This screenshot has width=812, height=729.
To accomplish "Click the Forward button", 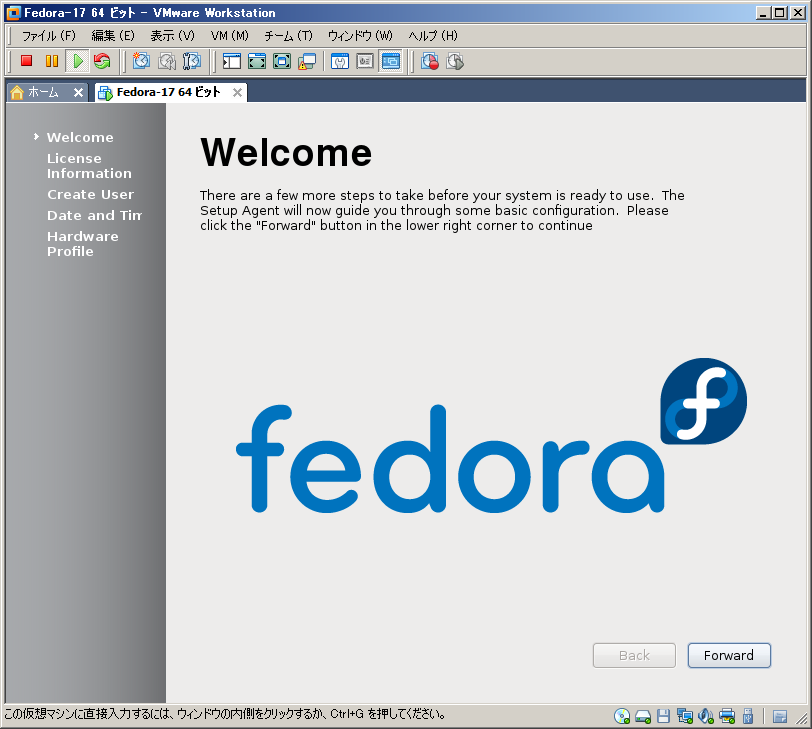I will [729, 656].
